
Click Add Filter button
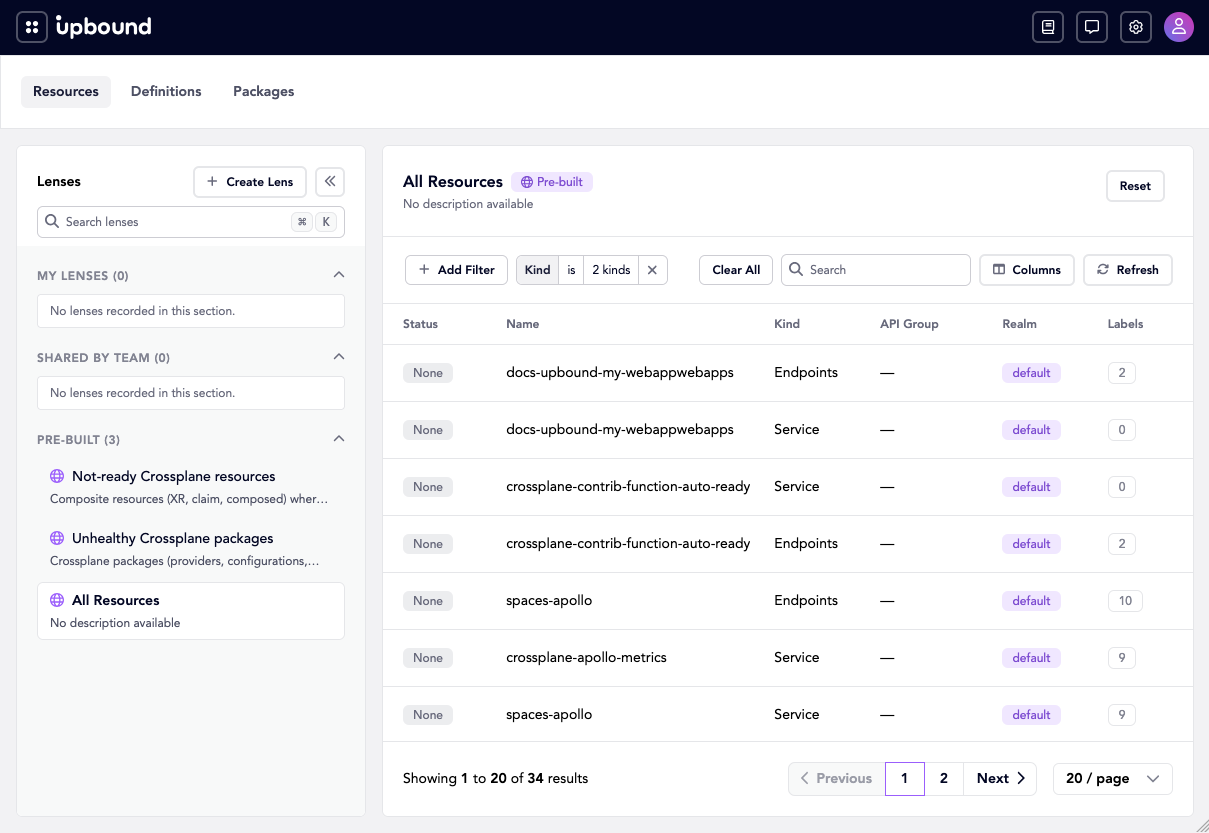coord(456,270)
